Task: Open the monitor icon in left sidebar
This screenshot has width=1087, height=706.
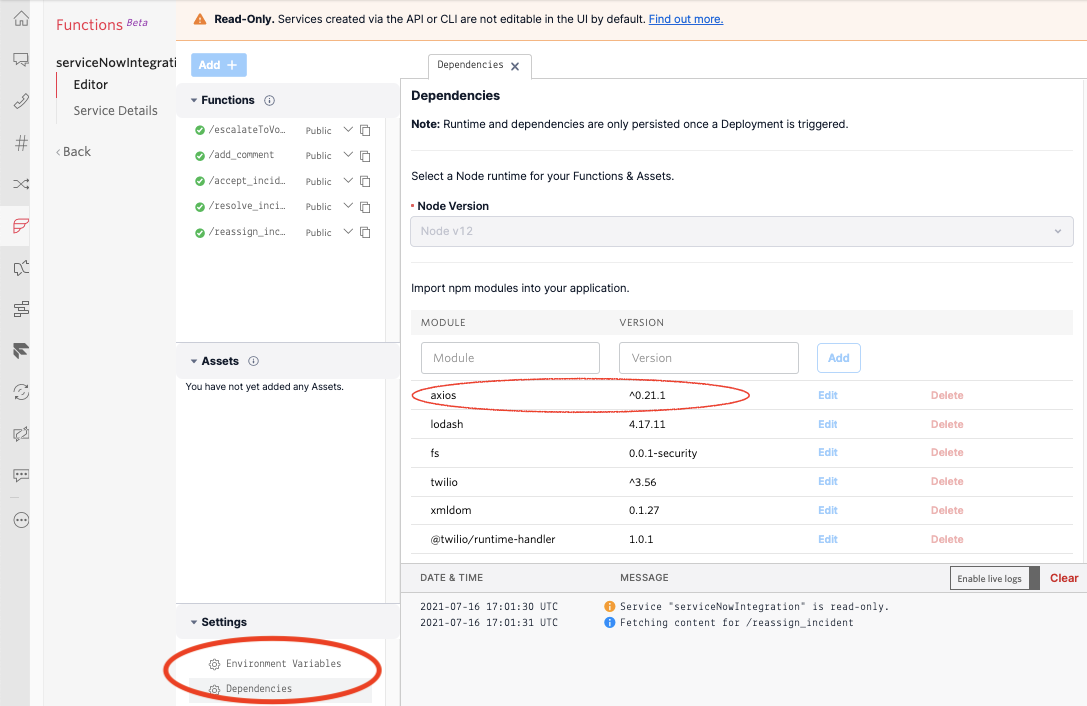Action: pos(21,60)
